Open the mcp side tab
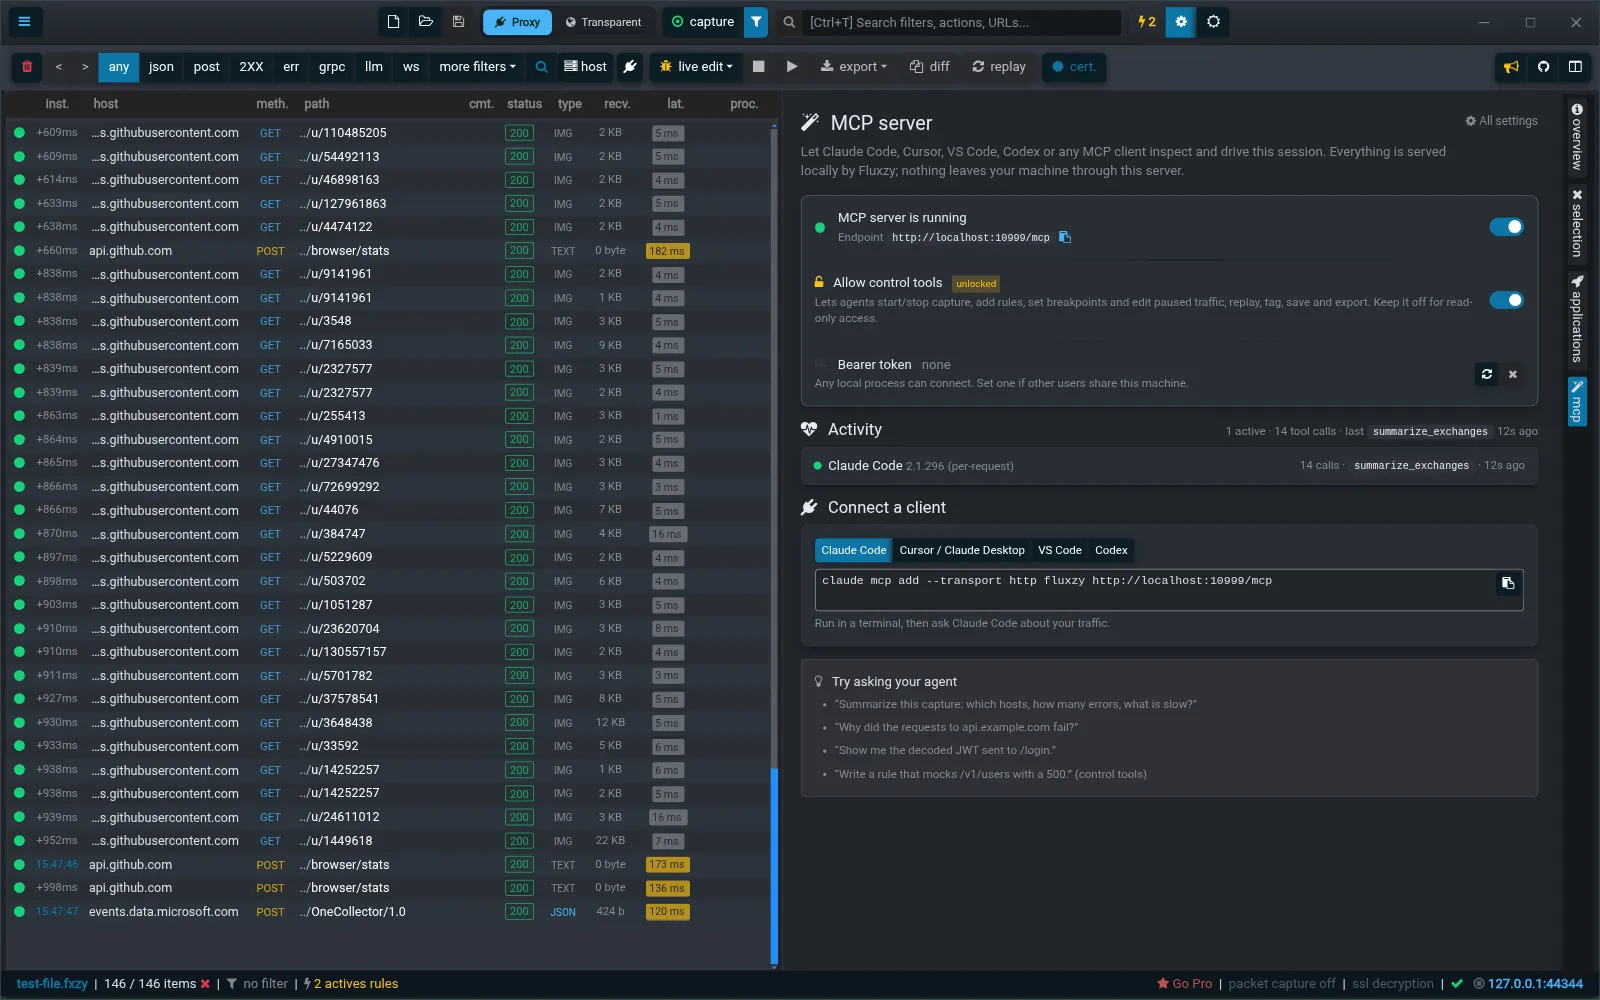The image size is (1600, 1000). click(1577, 401)
